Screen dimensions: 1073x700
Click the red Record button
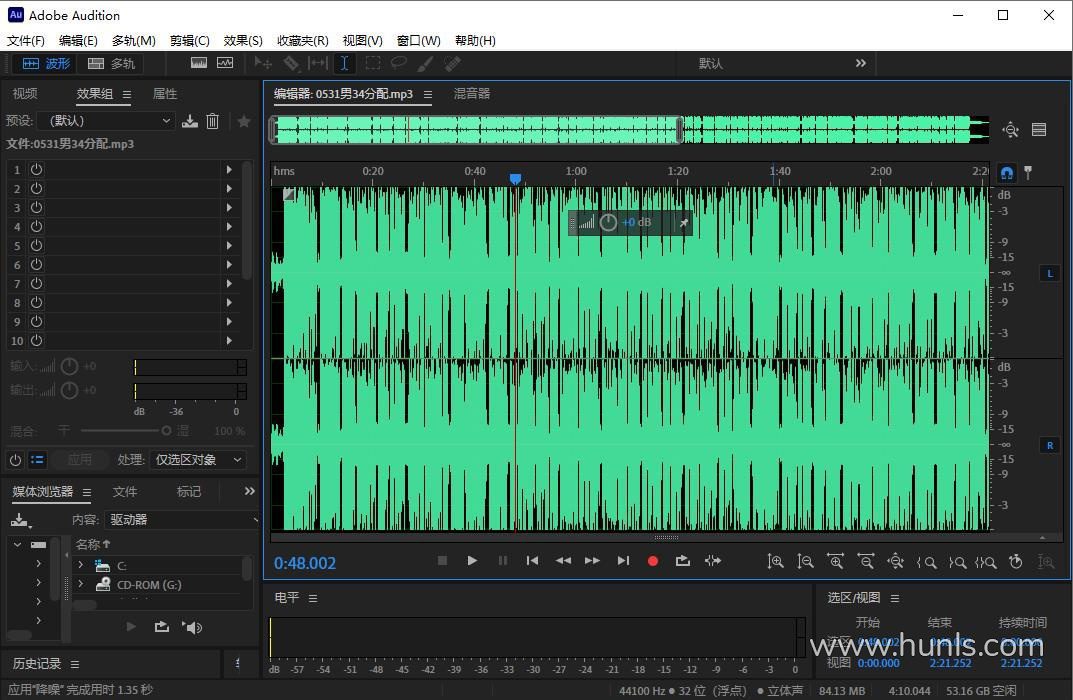point(653,561)
